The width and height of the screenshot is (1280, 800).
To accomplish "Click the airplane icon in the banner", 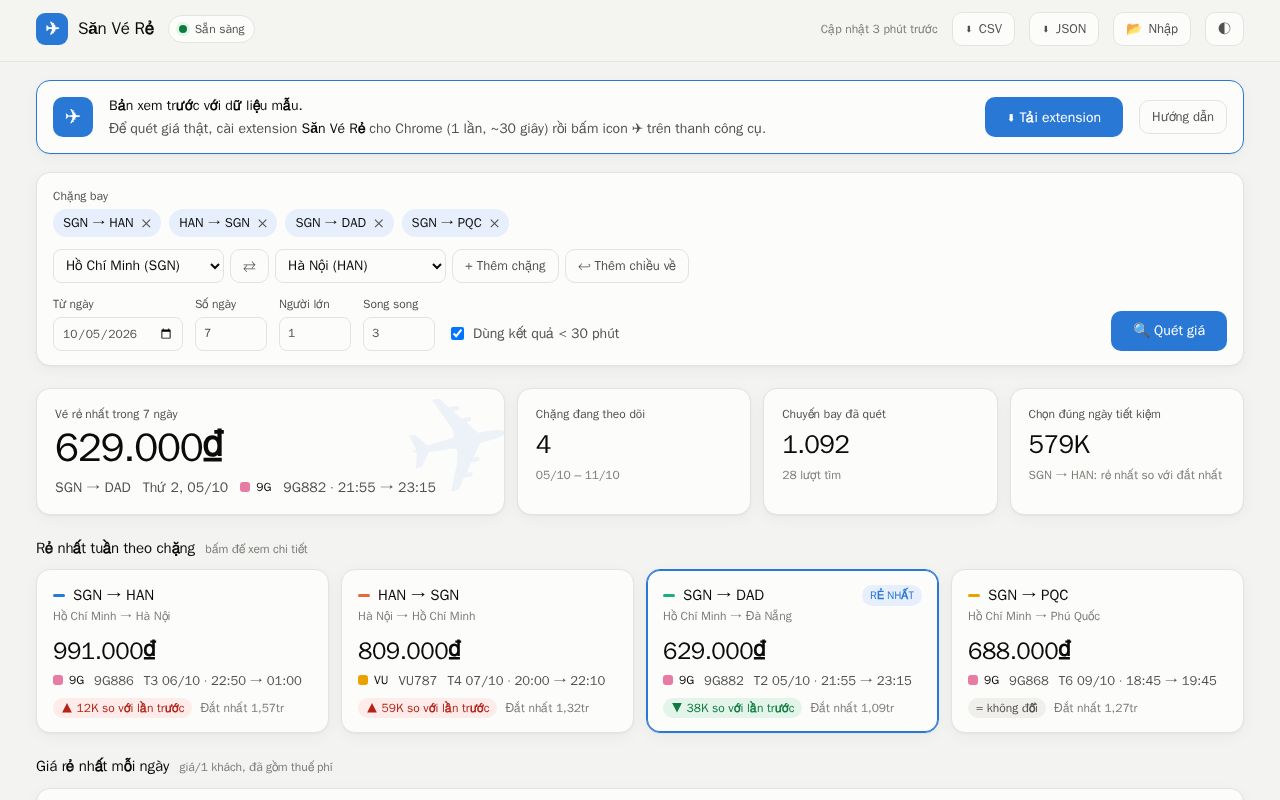I will click(73, 117).
